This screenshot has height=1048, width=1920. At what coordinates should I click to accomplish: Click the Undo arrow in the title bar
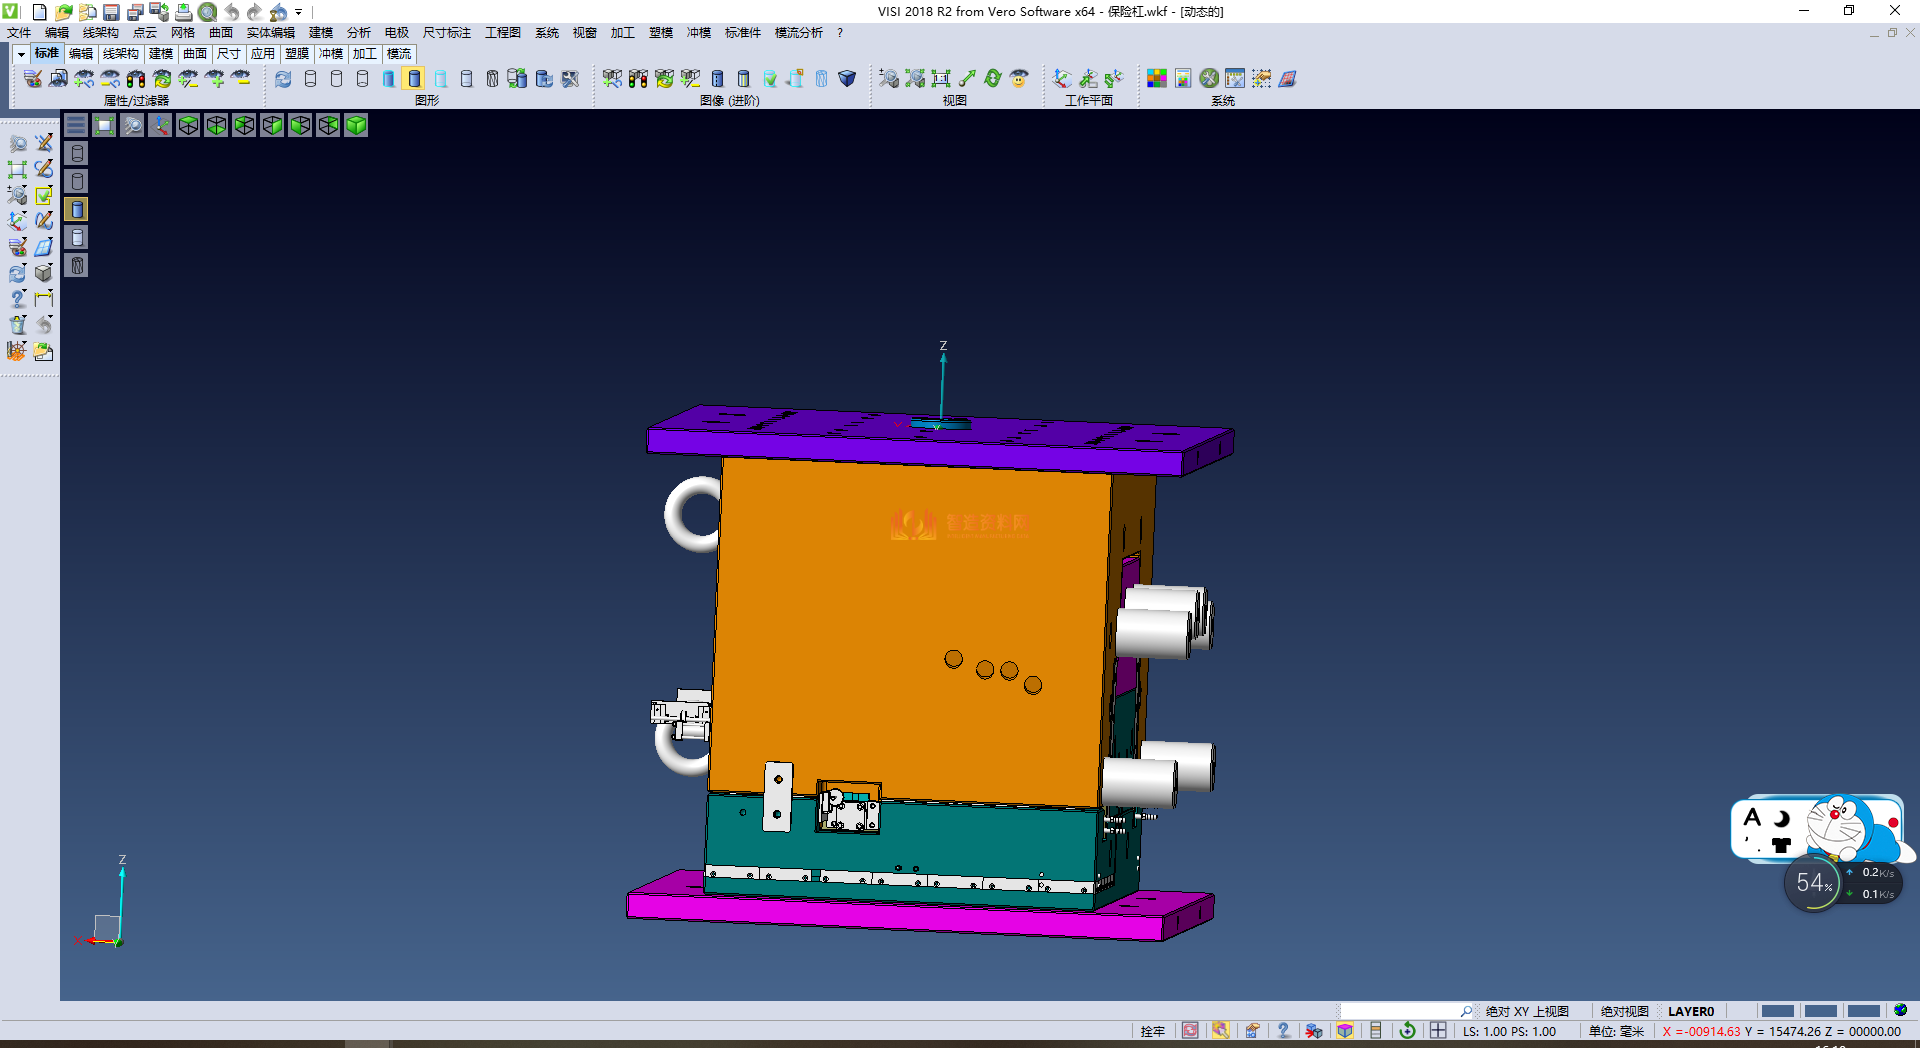[232, 12]
